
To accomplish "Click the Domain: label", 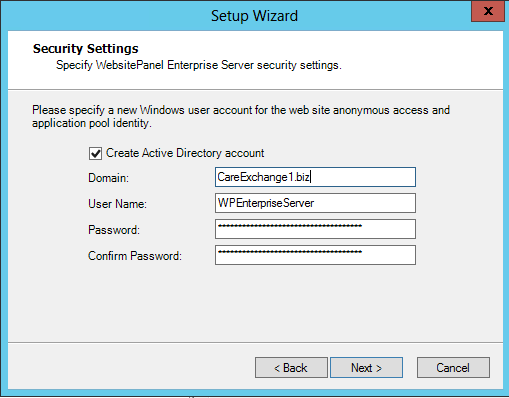I will pyautogui.click(x=108, y=178).
